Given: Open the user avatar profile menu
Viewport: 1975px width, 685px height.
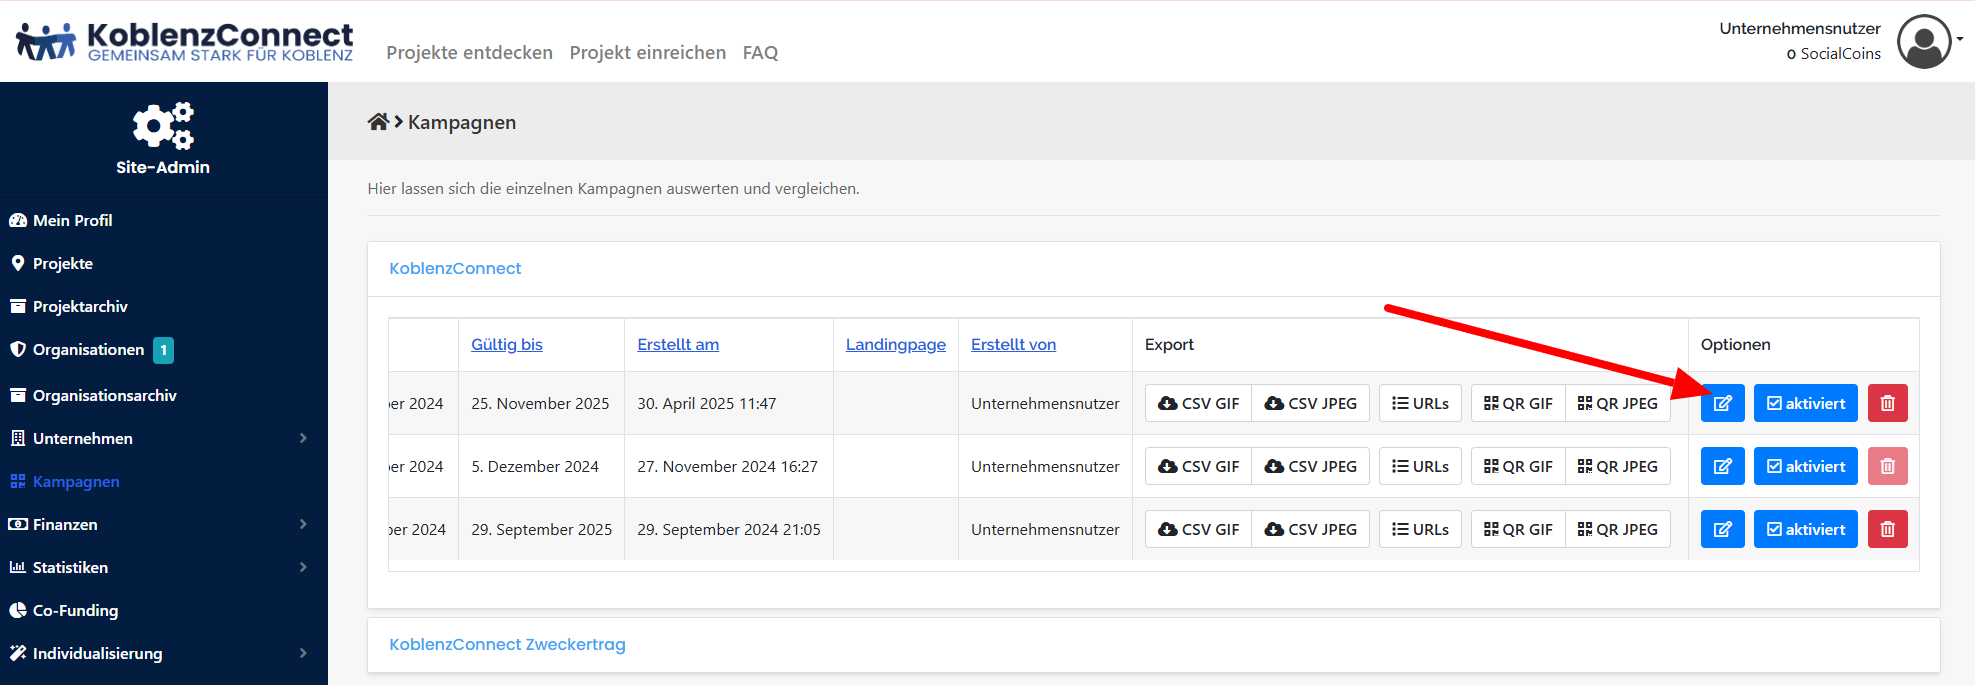Looking at the screenshot, I should point(1924,41).
